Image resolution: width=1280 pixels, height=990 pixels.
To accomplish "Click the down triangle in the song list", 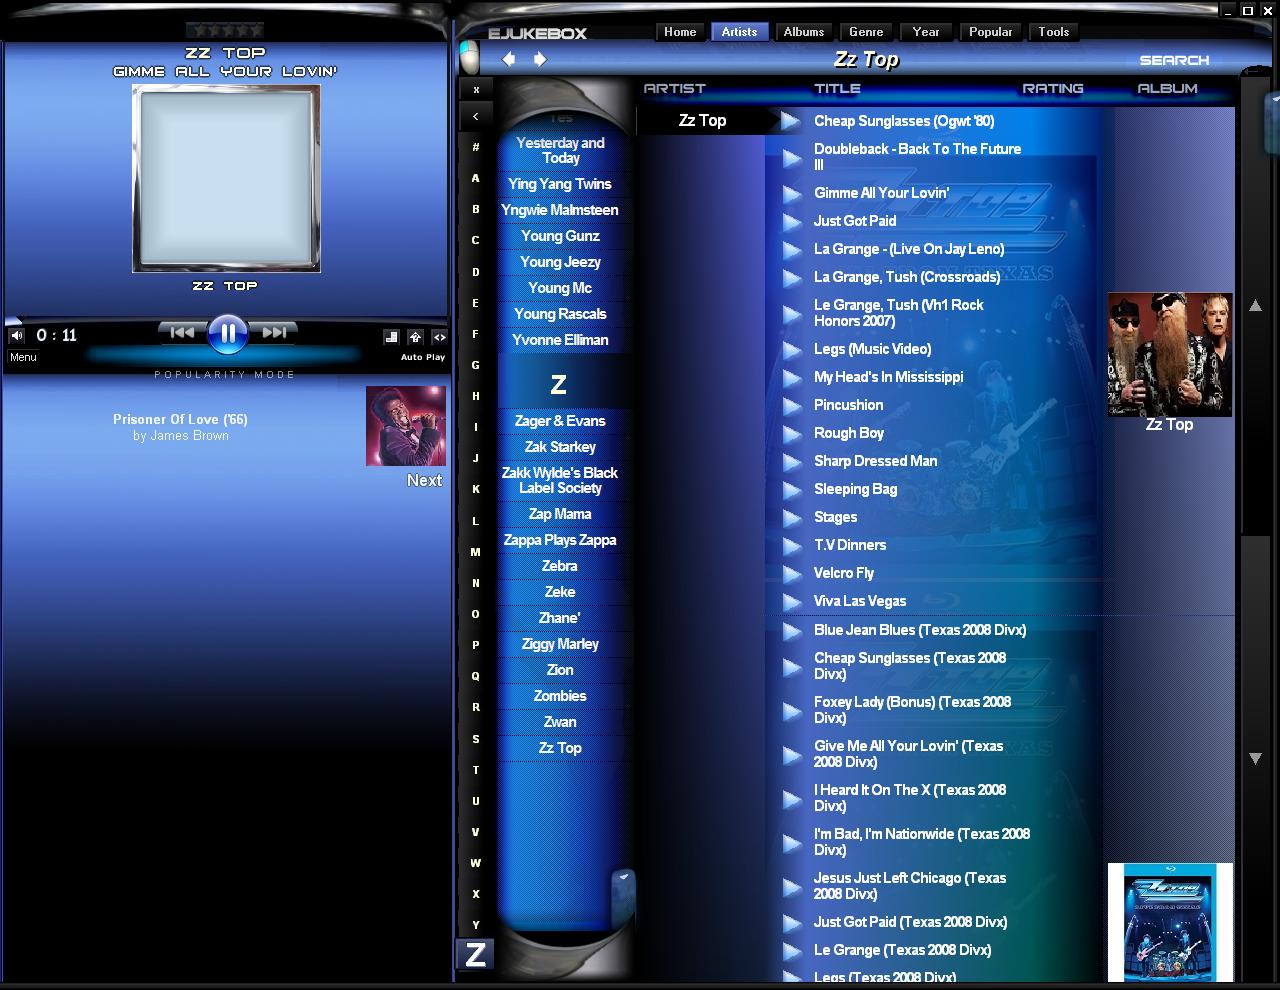I will (1256, 759).
